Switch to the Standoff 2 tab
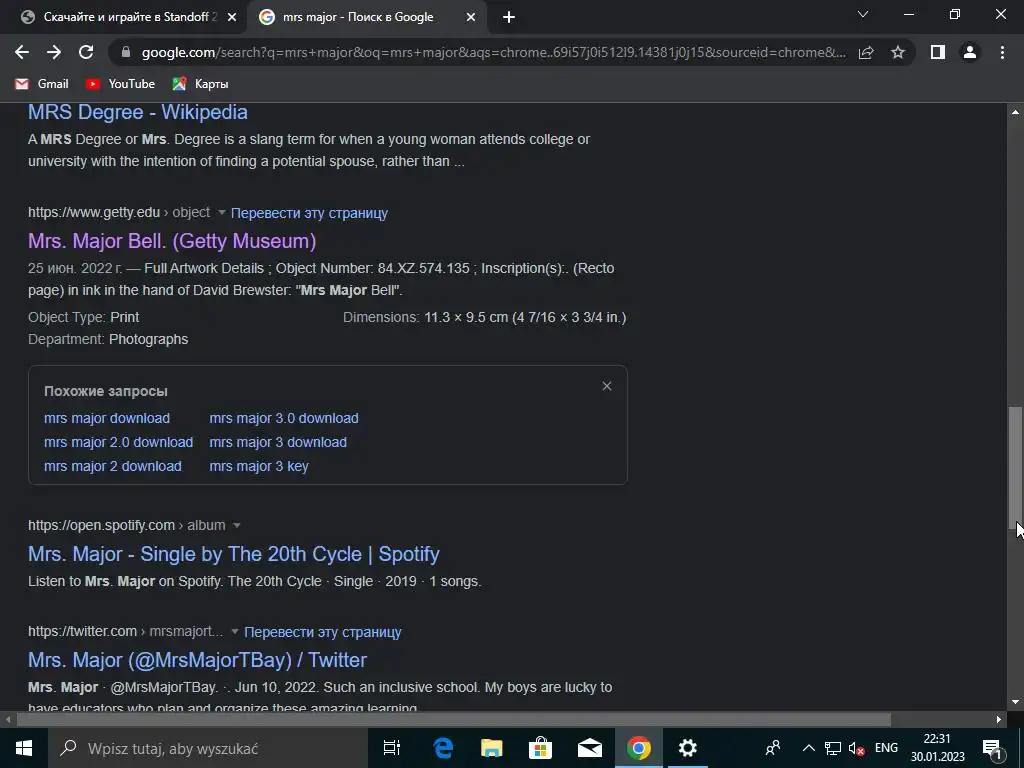Viewport: 1024px width, 768px height. point(122,17)
